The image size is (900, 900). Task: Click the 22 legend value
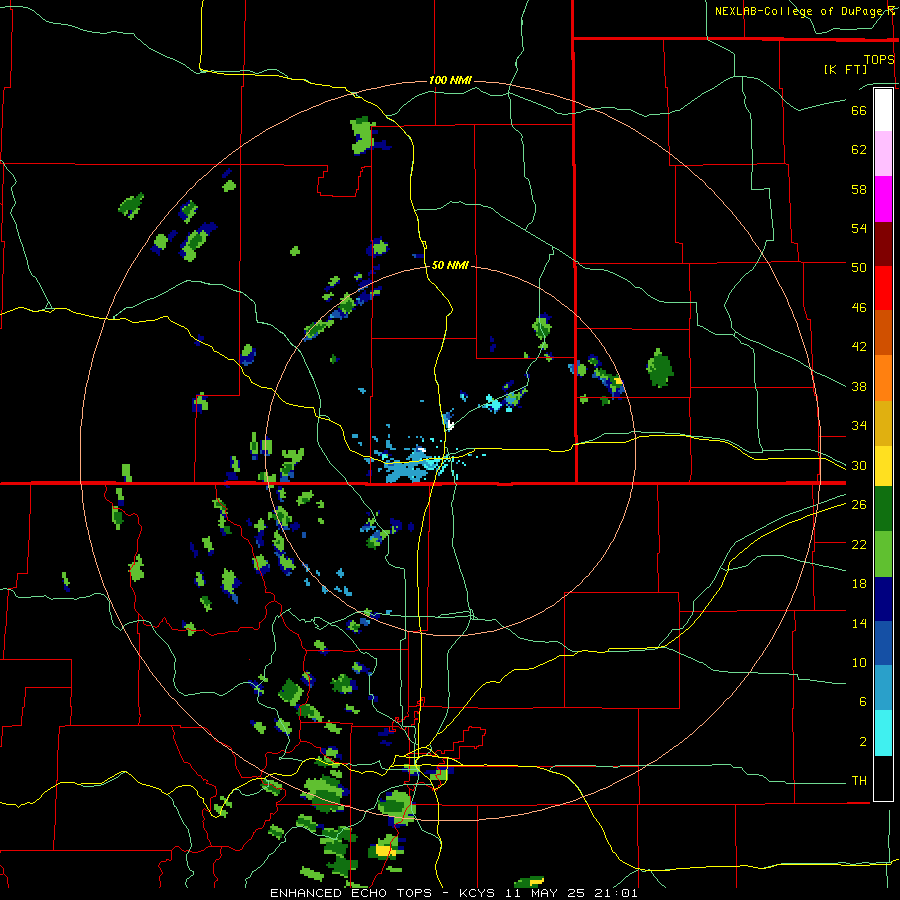(859, 544)
